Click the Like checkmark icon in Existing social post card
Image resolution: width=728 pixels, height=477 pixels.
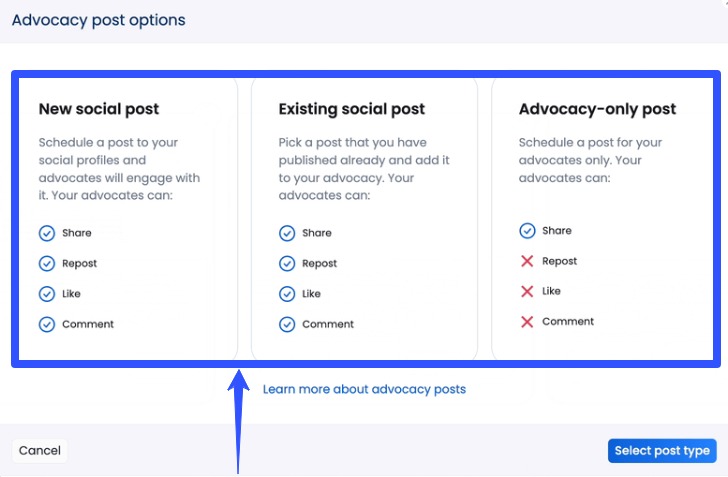[287, 294]
